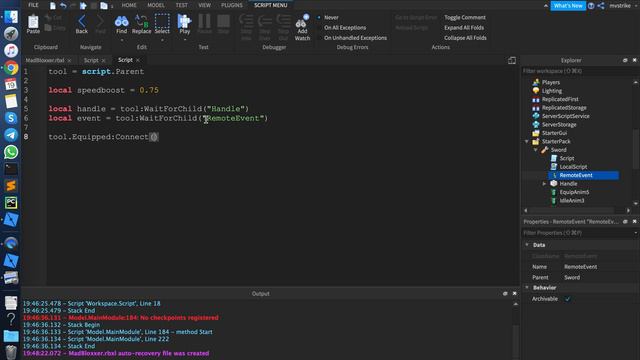Switch to the PLUGINS ribbon tab
The width and height of the screenshot is (640, 360).
232,5
